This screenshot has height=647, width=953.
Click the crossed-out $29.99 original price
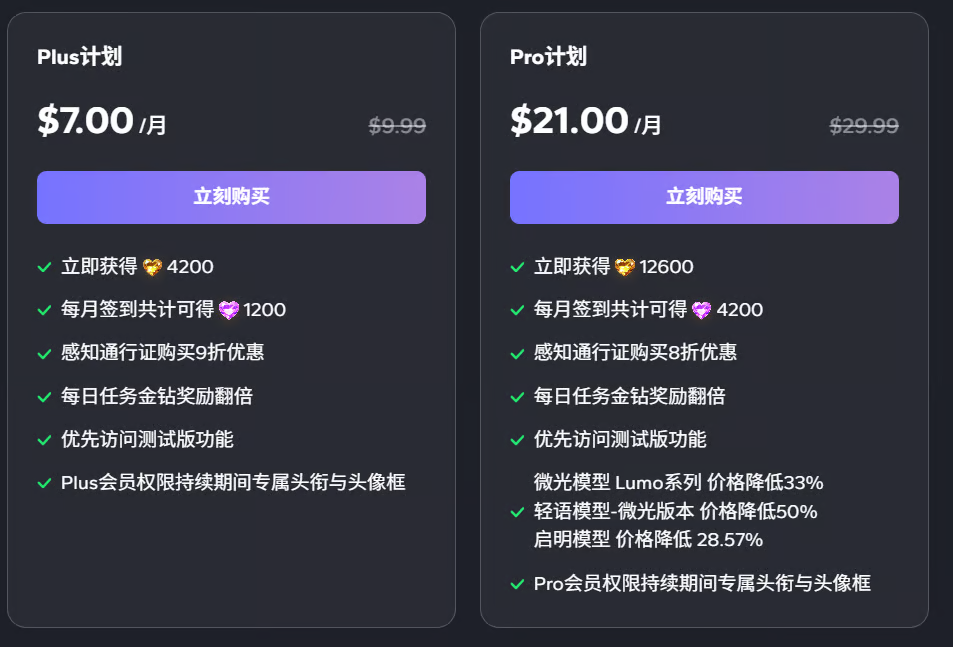[x=864, y=126]
